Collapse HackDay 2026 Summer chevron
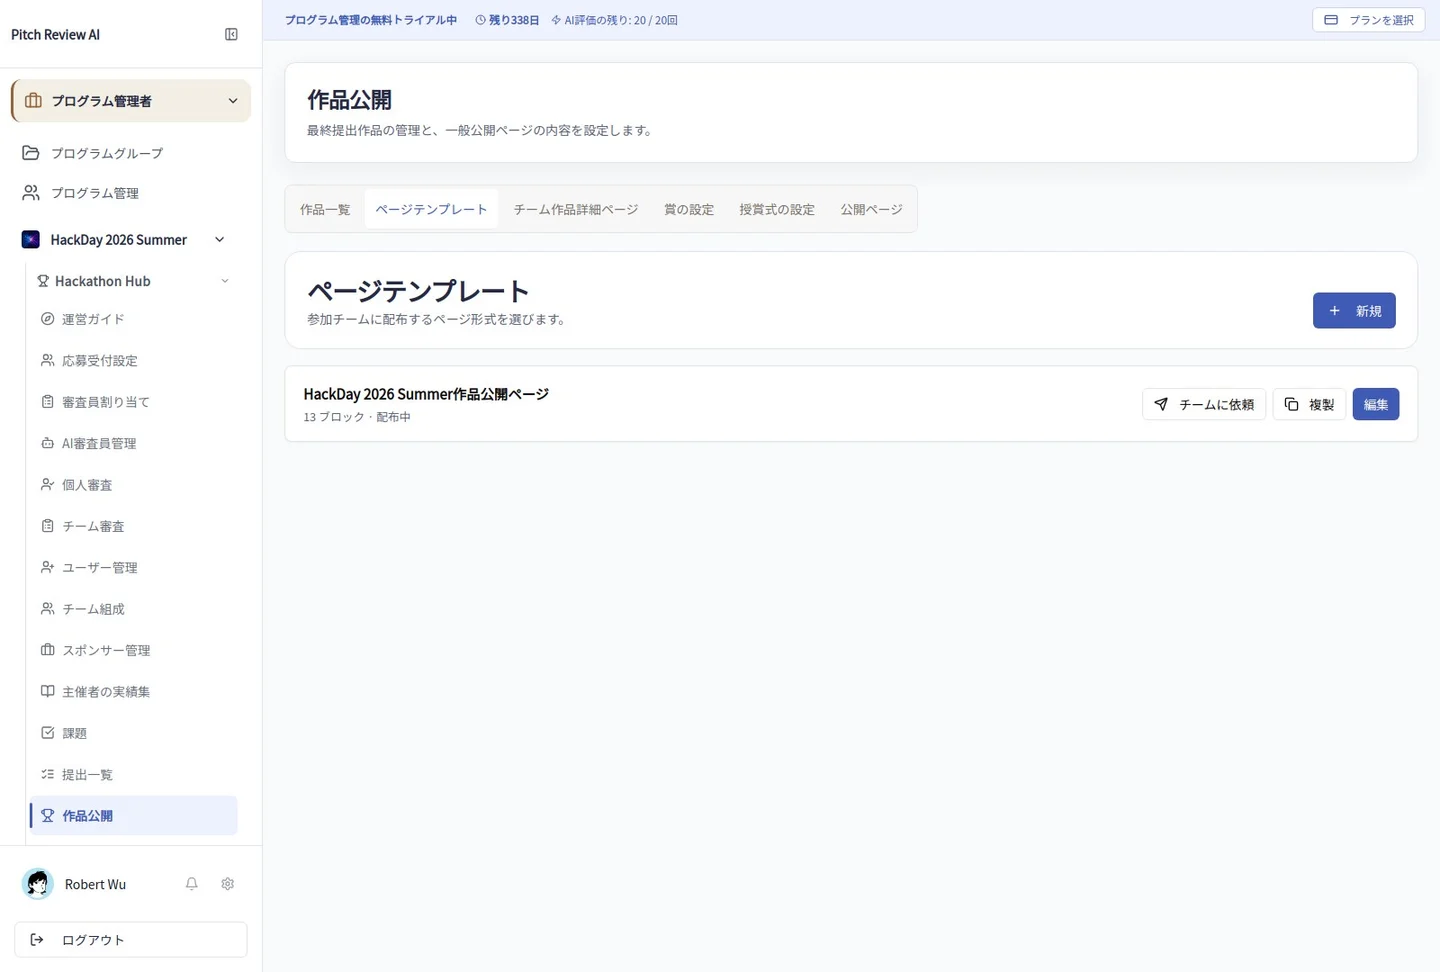1440x972 pixels. (220, 240)
